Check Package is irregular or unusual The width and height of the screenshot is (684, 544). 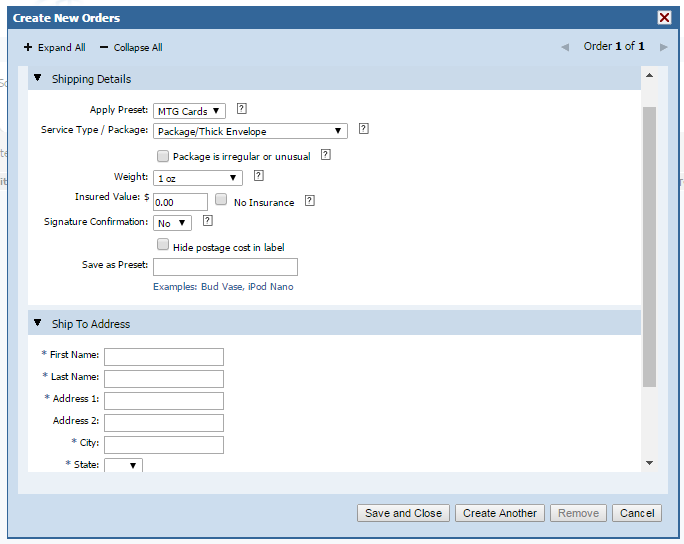tap(163, 156)
